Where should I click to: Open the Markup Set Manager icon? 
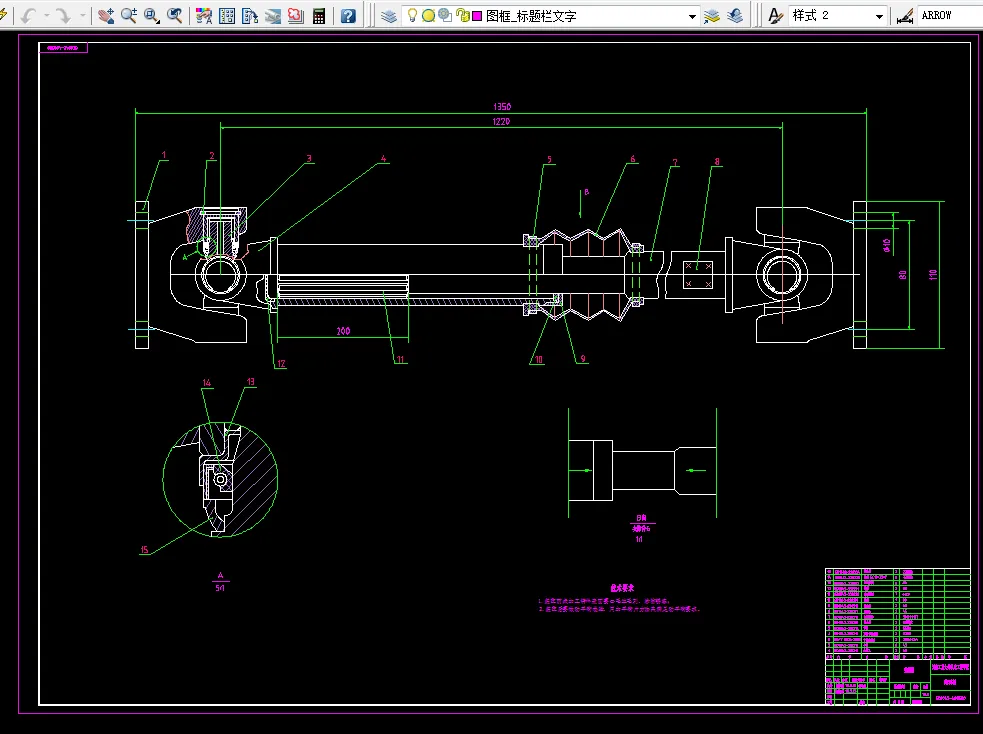coord(295,16)
